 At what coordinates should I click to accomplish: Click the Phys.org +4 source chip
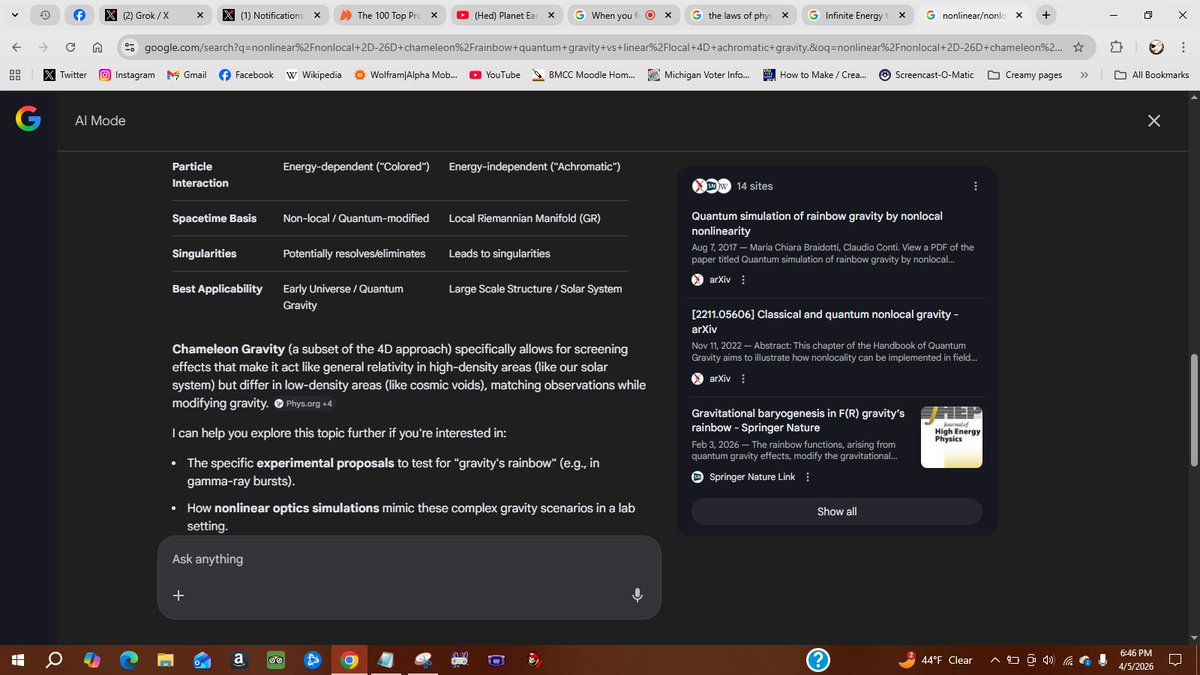(303, 404)
